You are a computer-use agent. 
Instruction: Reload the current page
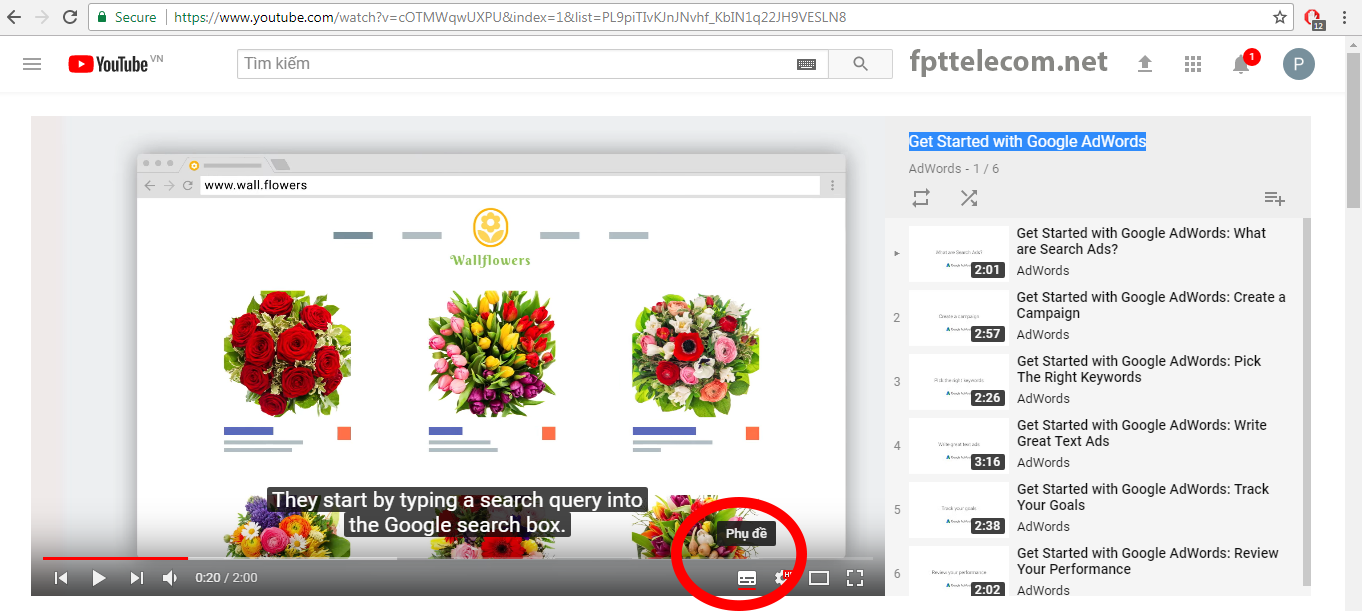[70, 17]
